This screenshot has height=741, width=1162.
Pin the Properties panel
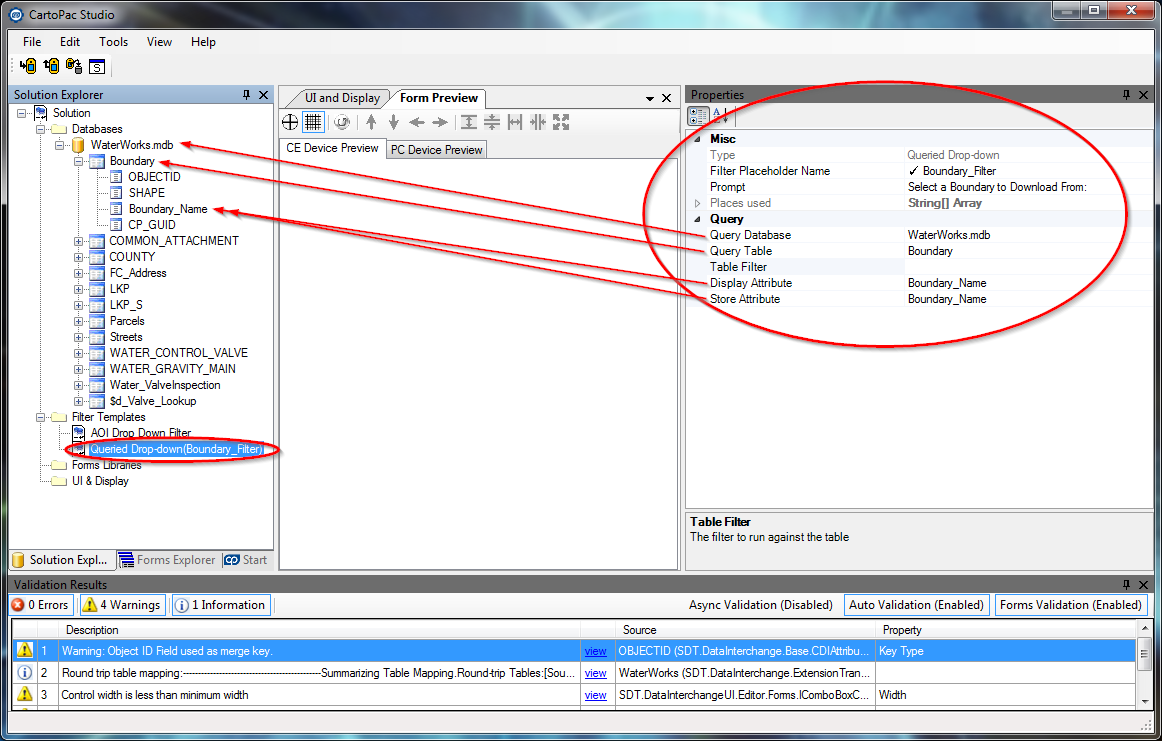click(x=1126, y=95)
